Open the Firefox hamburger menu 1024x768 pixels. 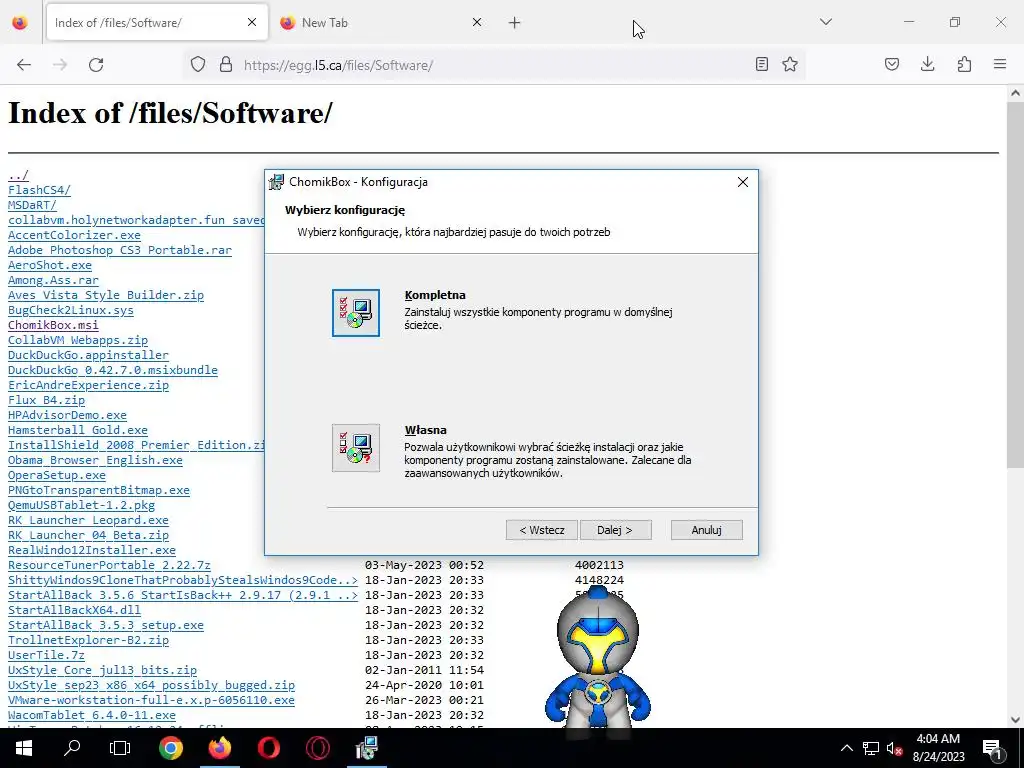1000,64
